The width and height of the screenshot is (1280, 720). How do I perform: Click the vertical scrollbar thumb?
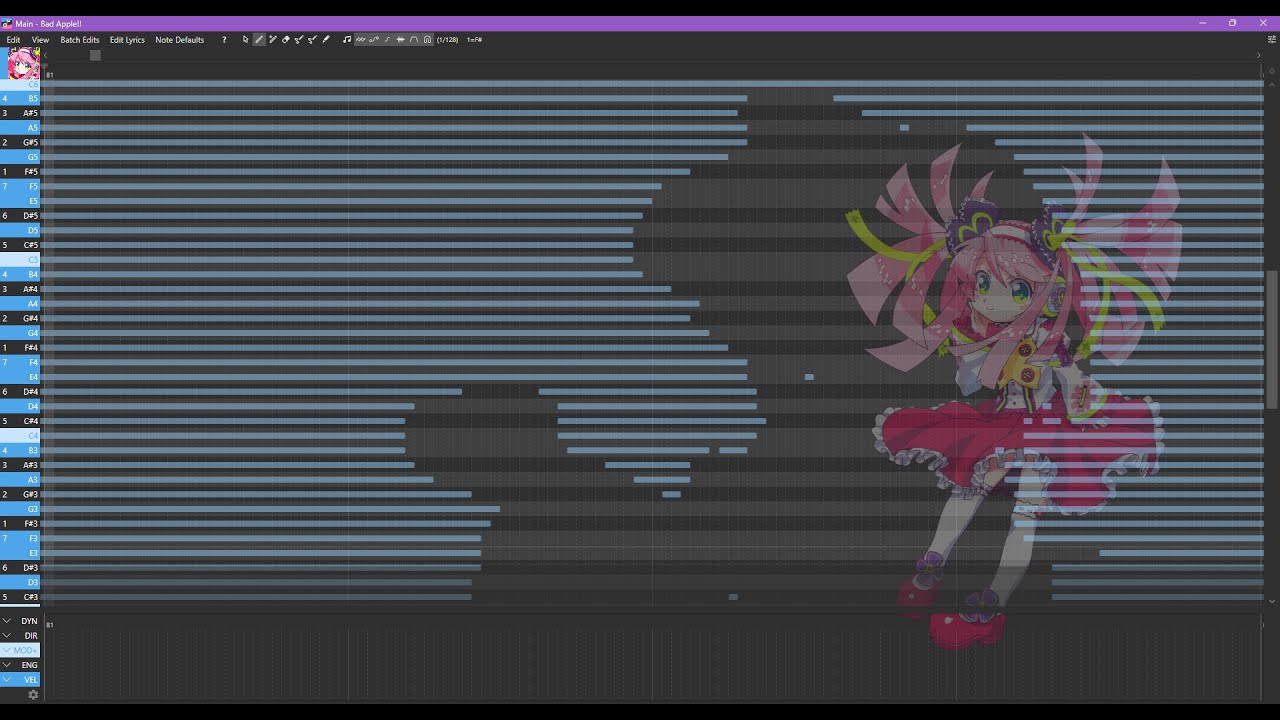1272,339
